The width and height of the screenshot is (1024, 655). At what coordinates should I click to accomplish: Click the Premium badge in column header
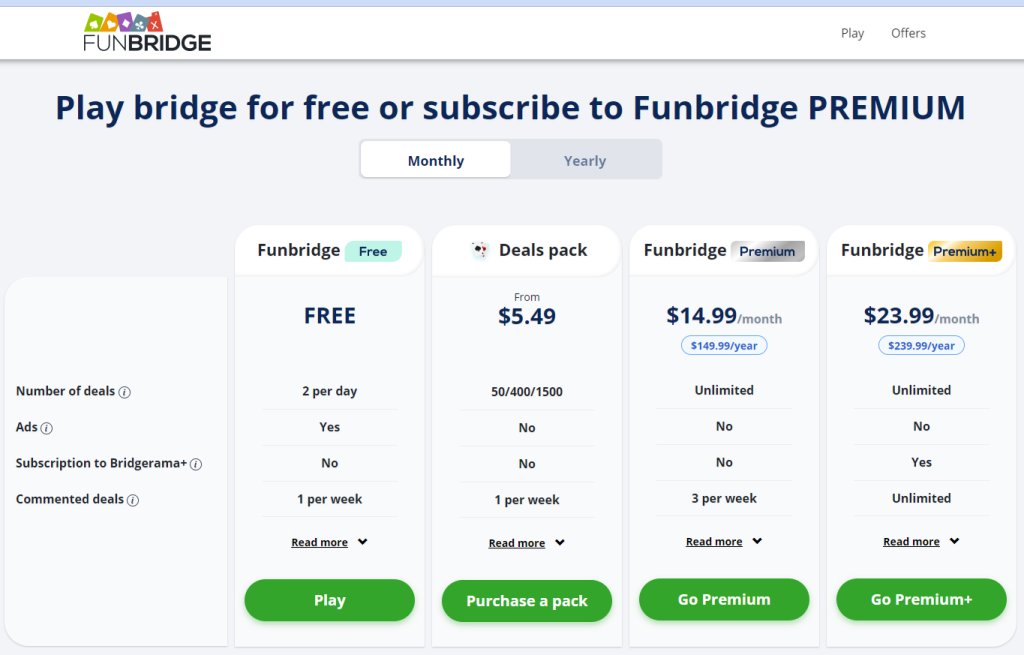767,251
